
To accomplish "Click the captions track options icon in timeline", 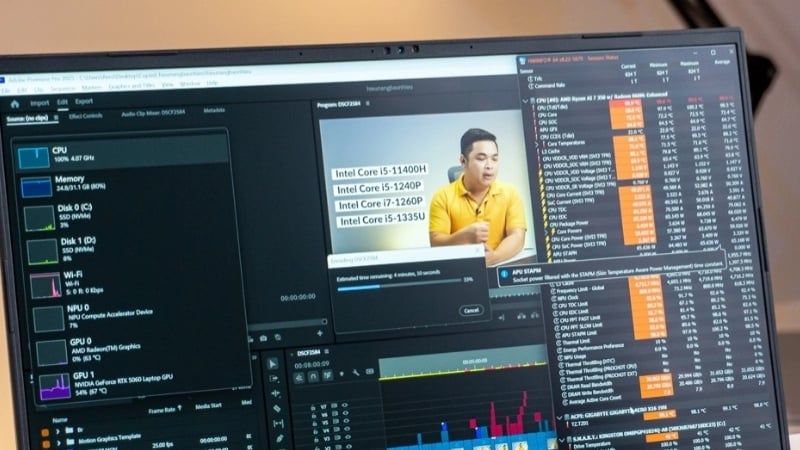I will click(370, 371).
